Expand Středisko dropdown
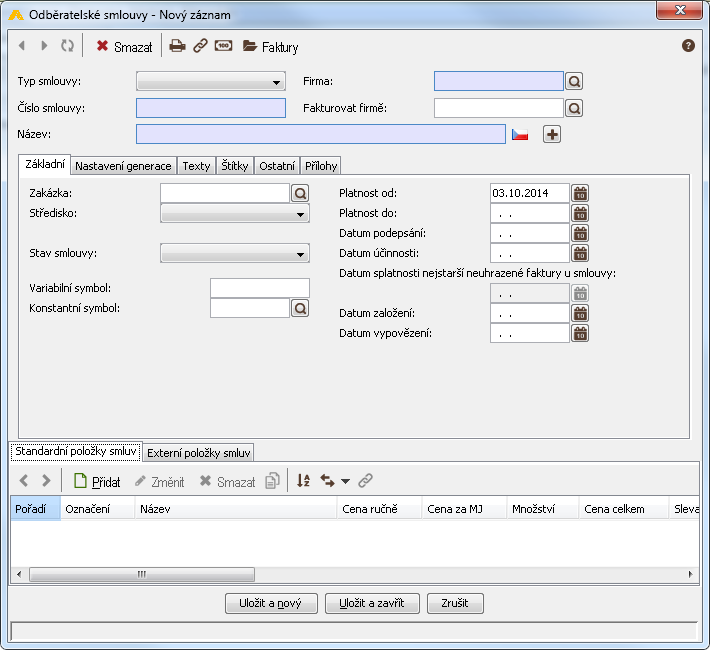 (x=235, y=213)
